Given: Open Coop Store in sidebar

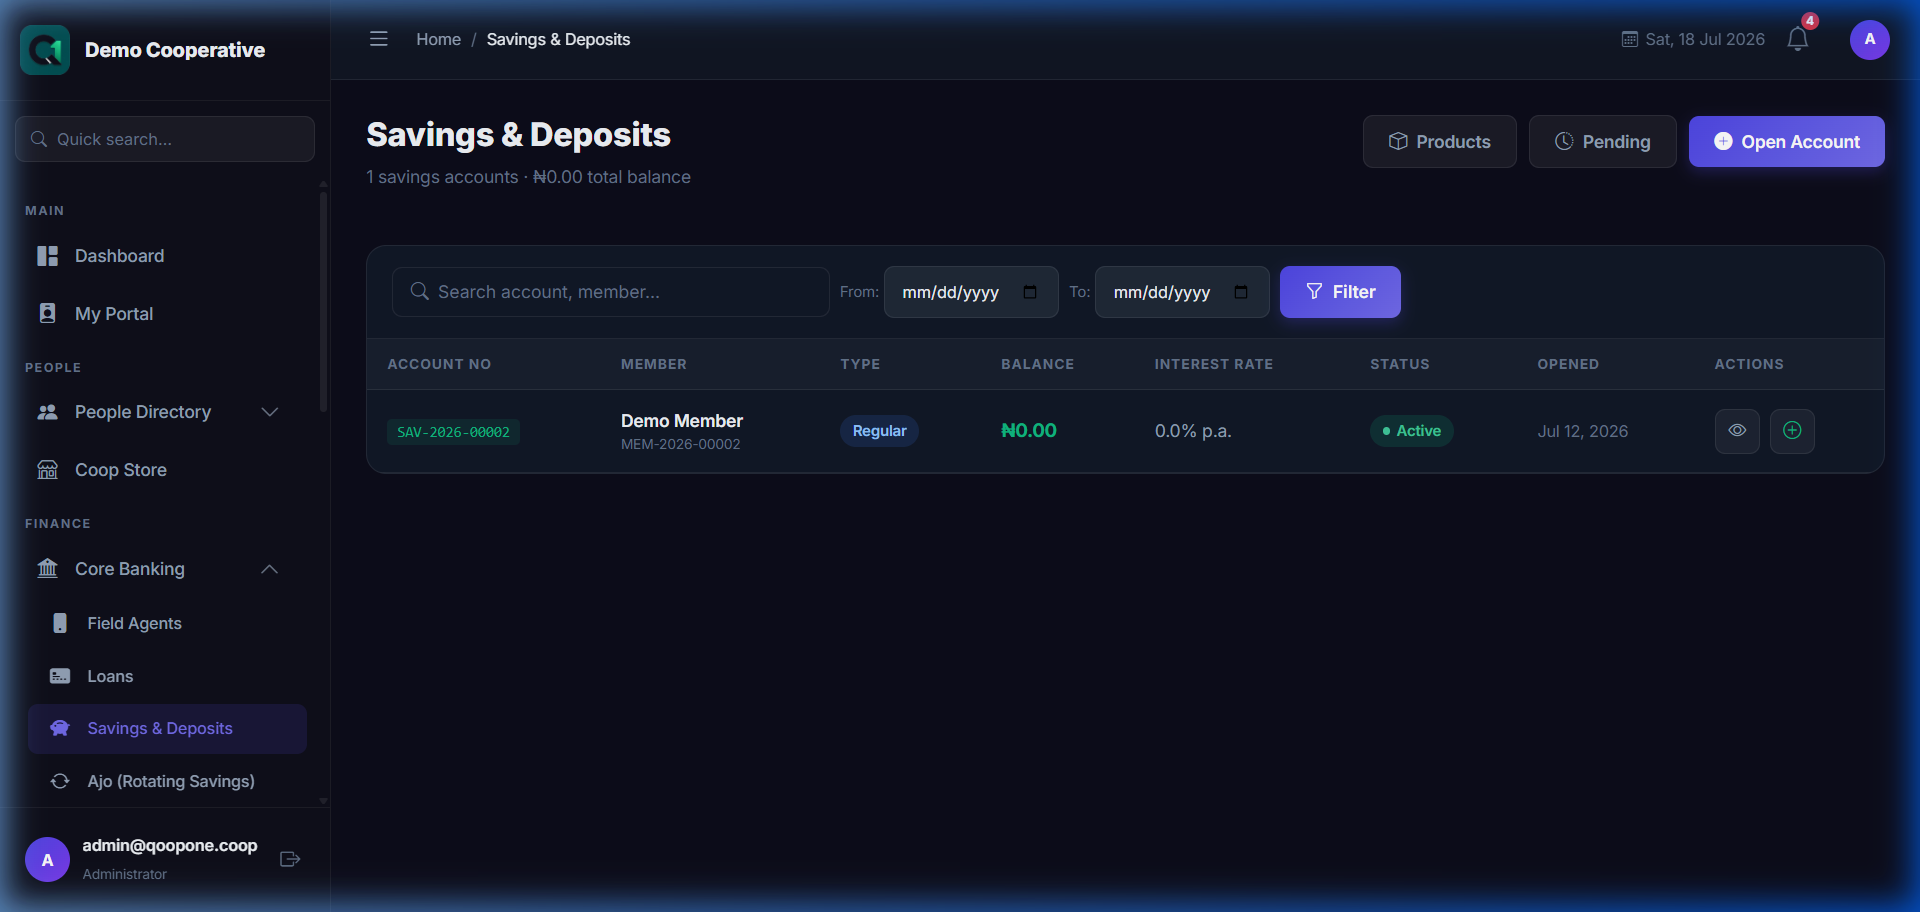Looking at the screenshot, I should (165, 470).
